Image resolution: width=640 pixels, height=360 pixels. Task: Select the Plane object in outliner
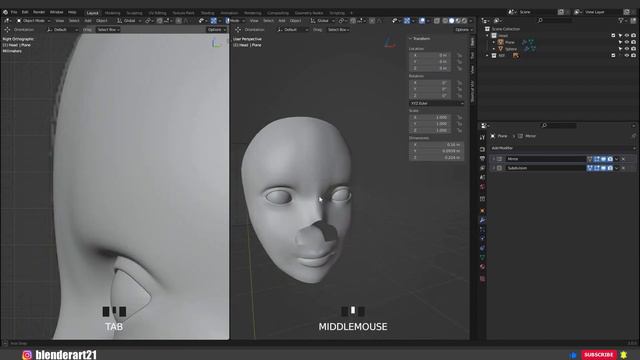pos(510,42)
